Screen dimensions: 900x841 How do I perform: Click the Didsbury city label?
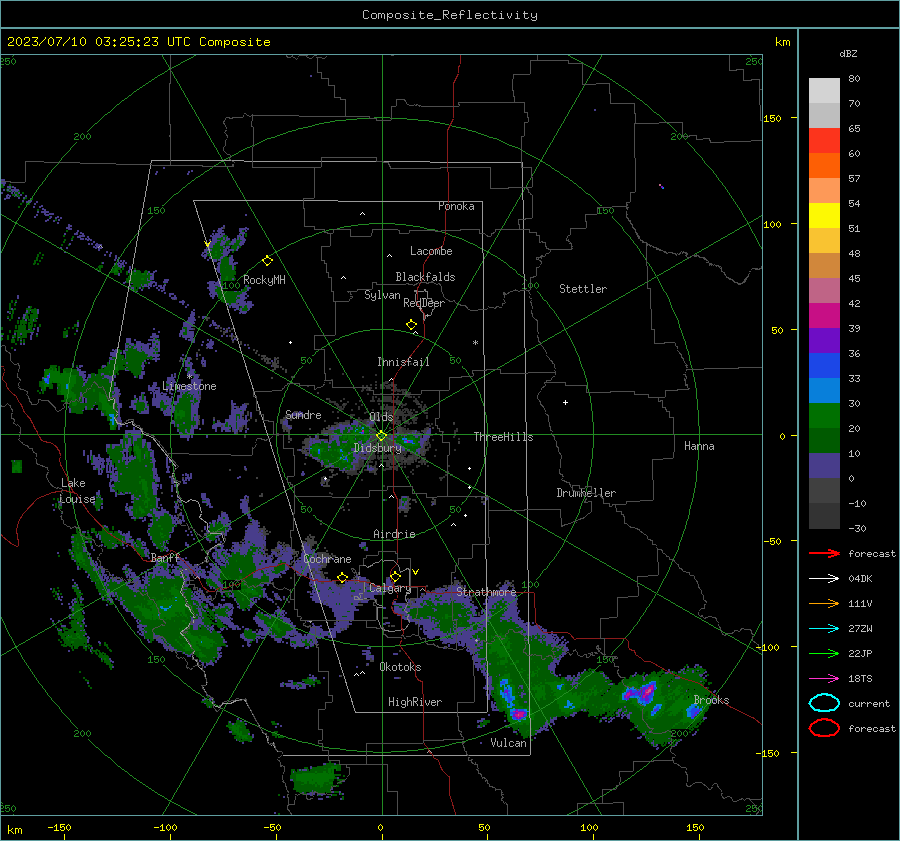[377, 448]
